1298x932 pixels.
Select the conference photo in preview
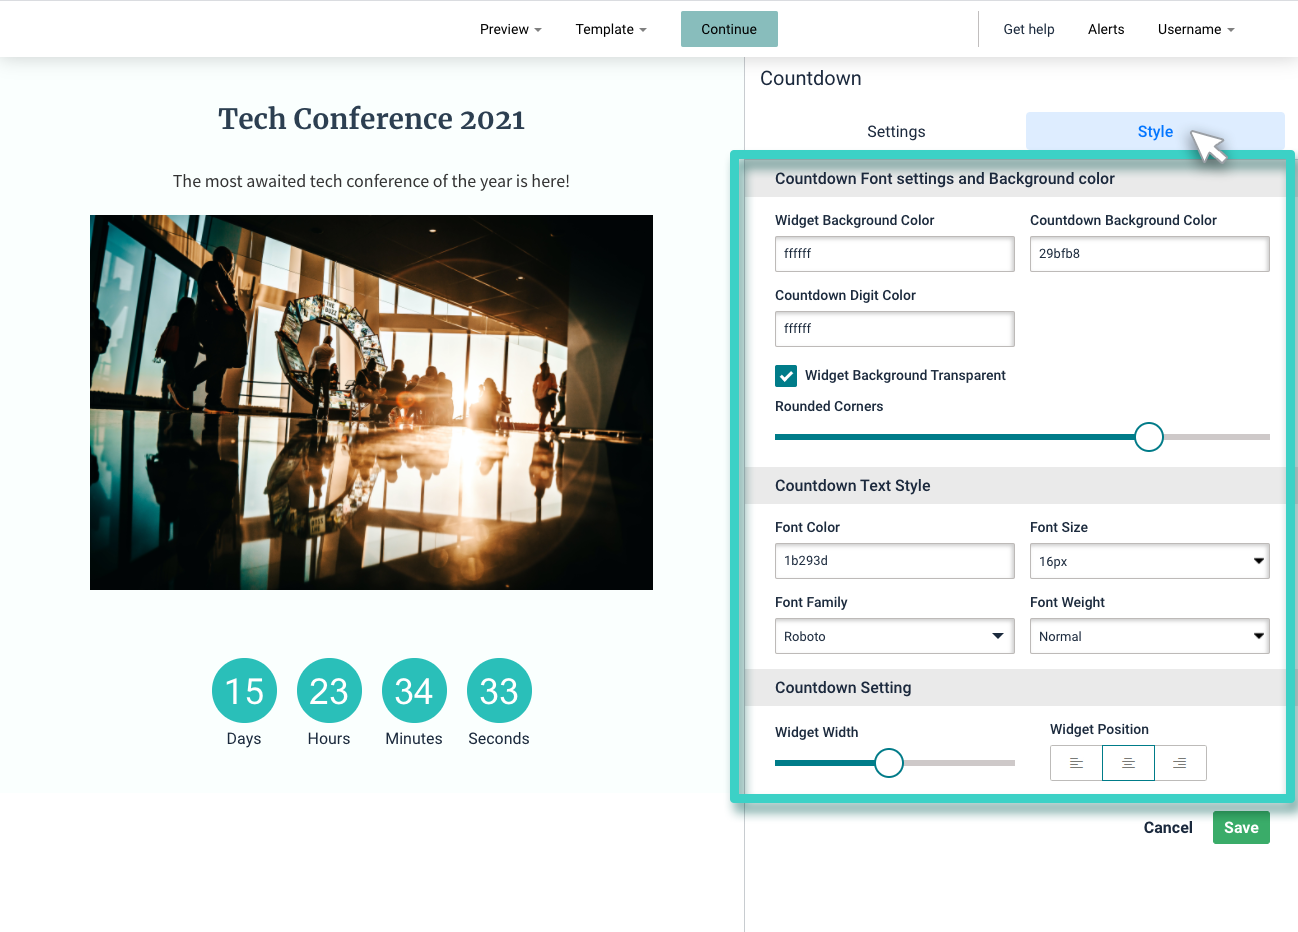(371, 402)
